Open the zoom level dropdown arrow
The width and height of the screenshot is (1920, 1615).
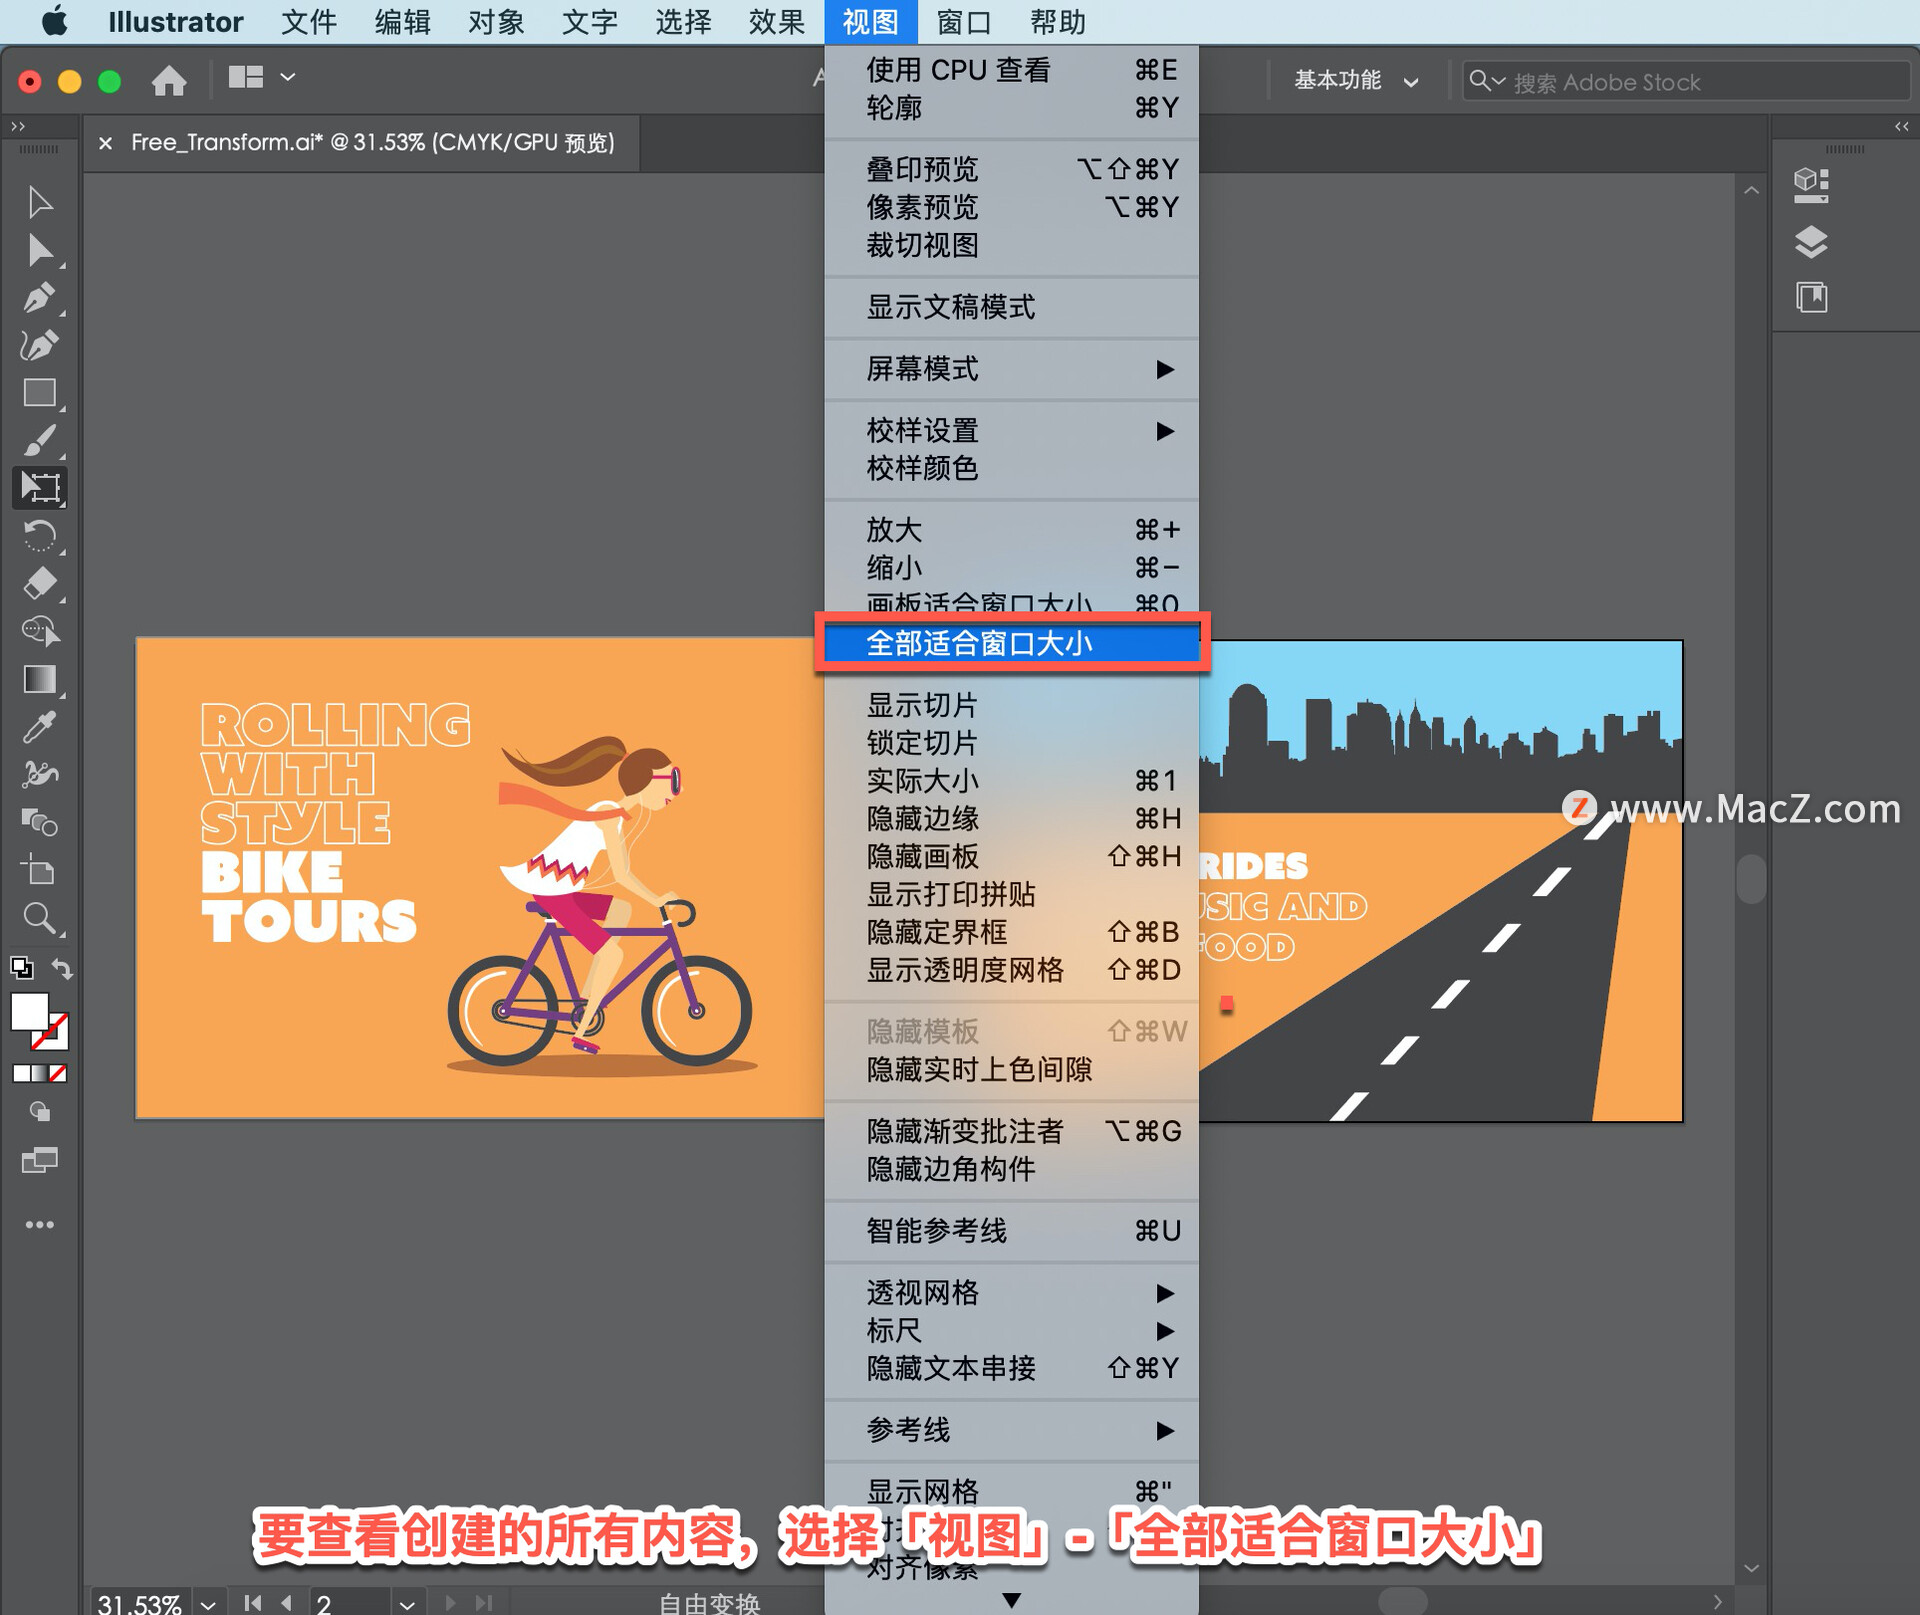point(208,1603)
